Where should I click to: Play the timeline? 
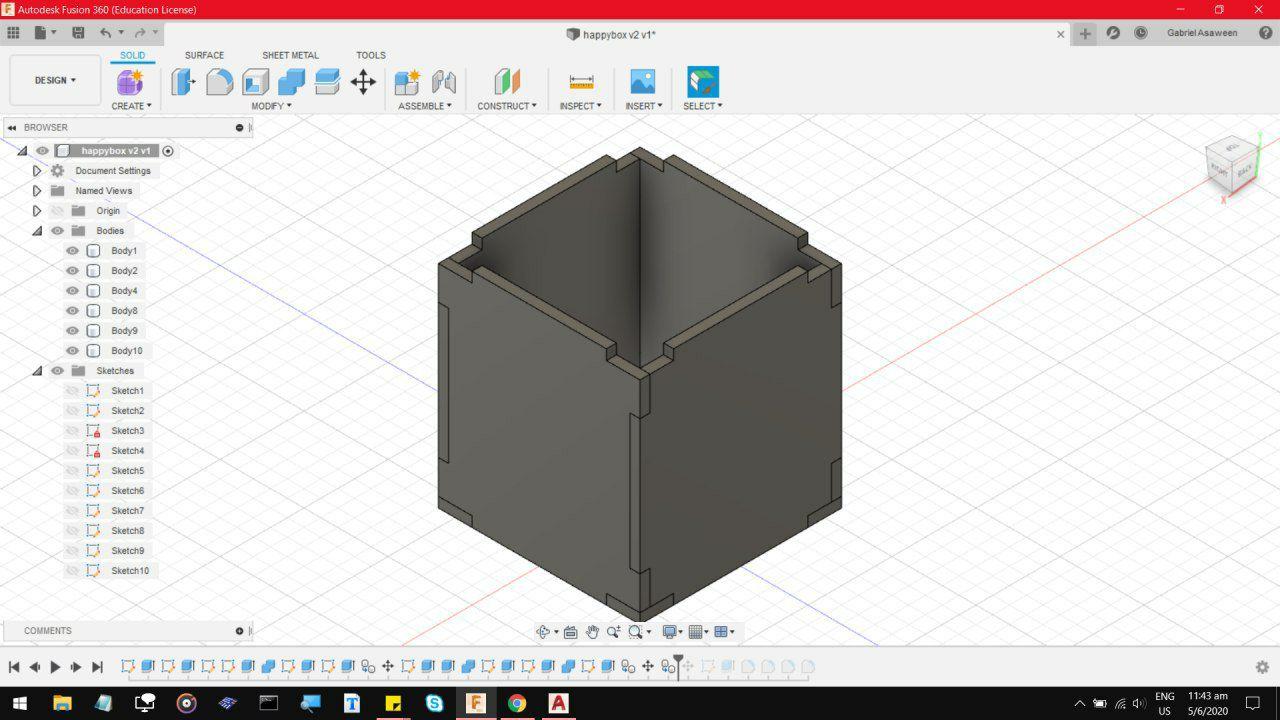pyautogui.click(x=55, y=667)
